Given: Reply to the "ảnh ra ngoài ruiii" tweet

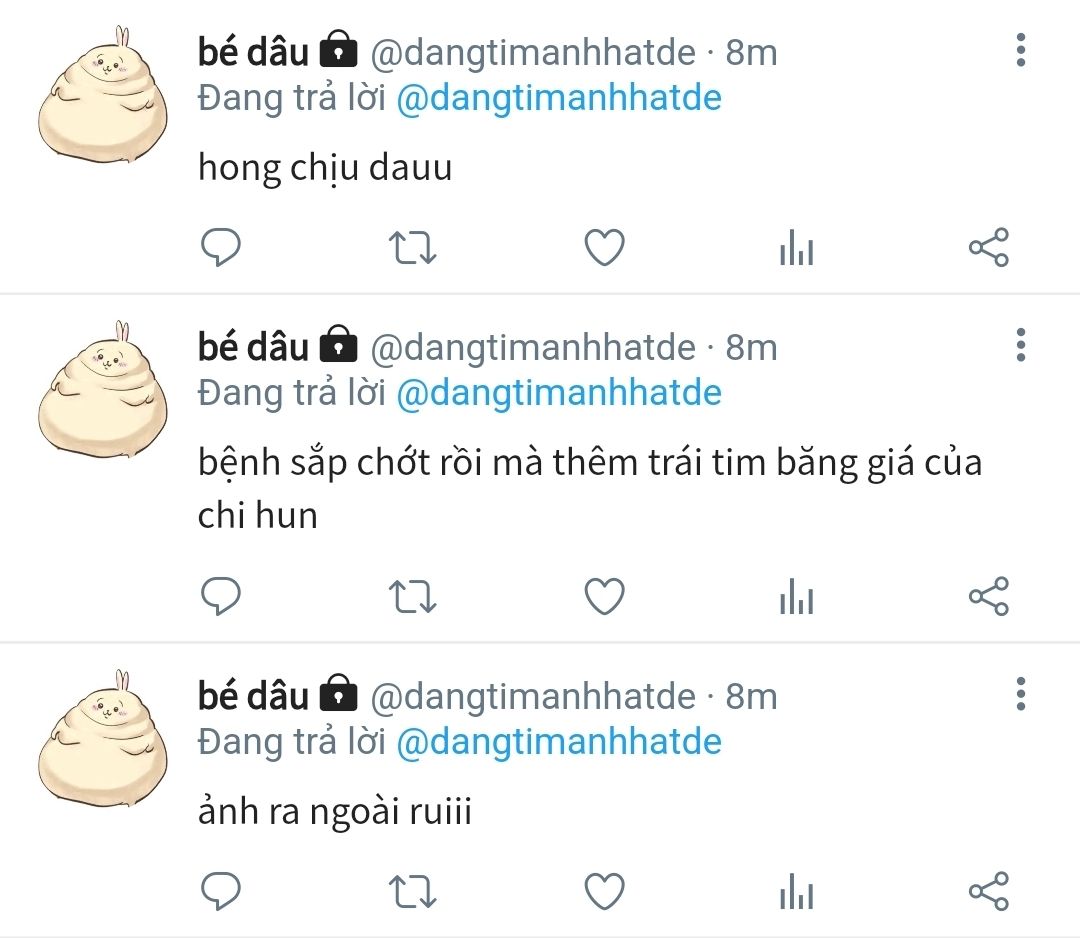Looking at the screenshot, I should [x=220, y=890].
